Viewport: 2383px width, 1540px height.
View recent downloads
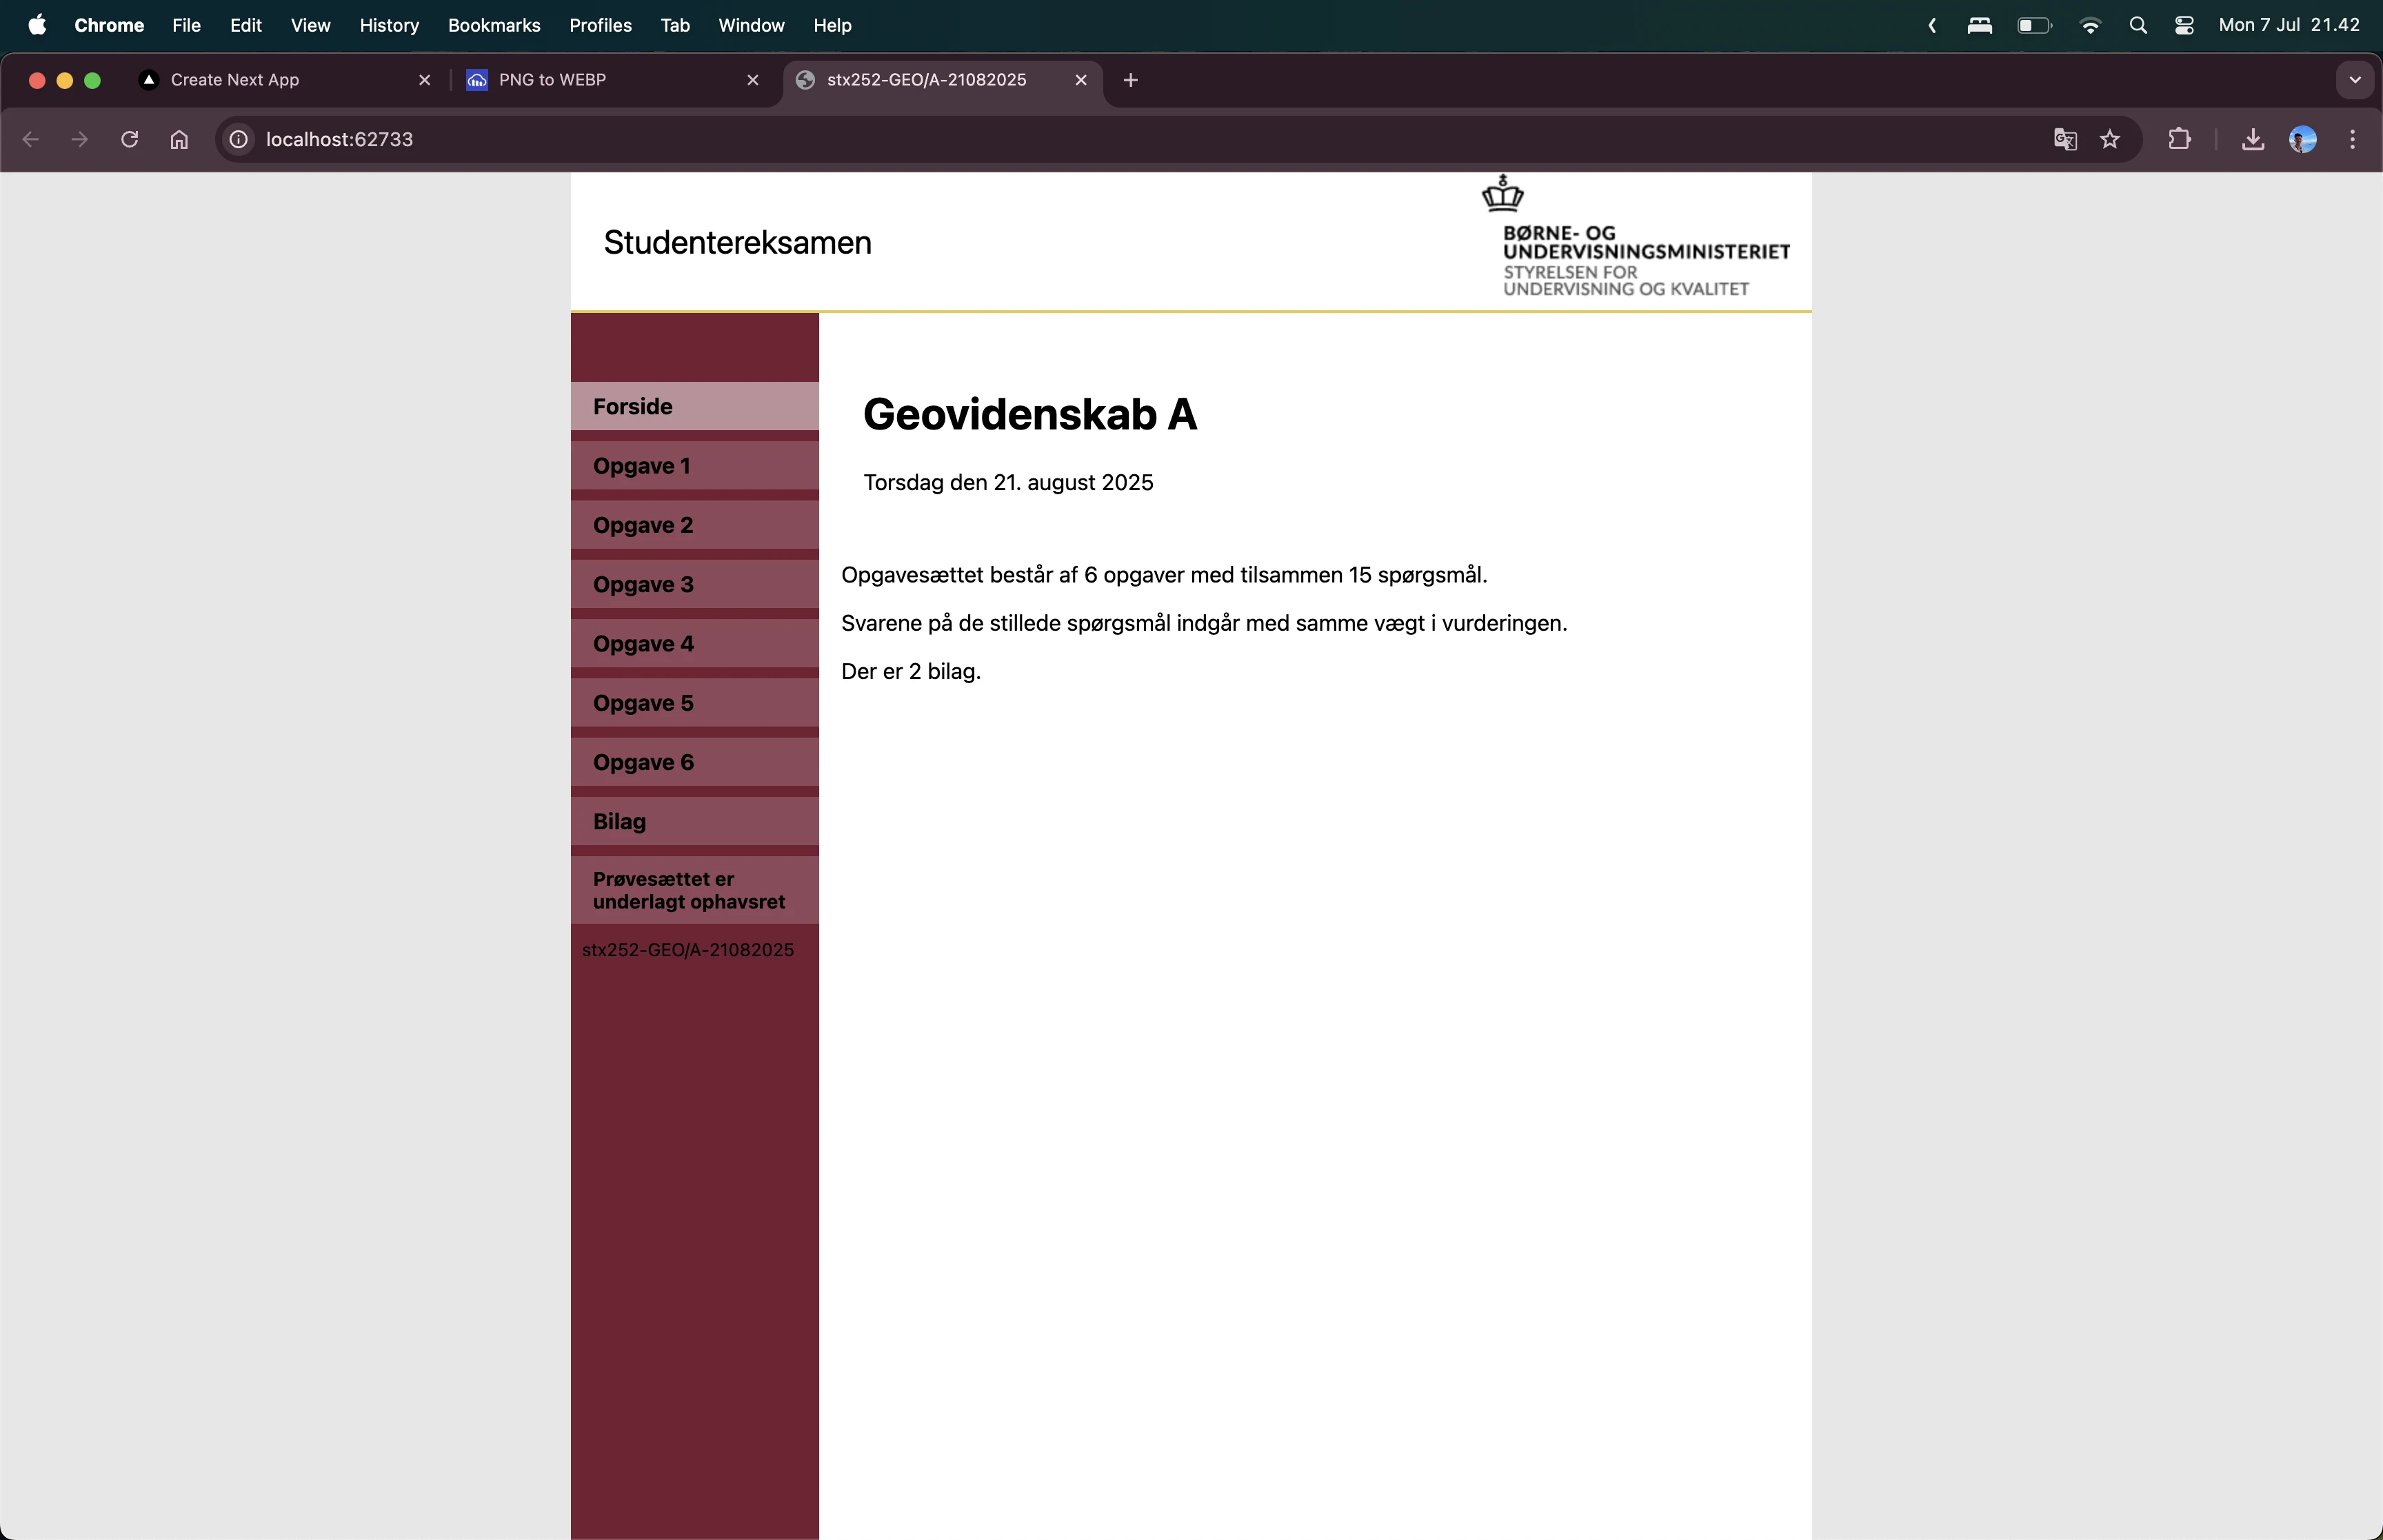tap(2251, 139)
